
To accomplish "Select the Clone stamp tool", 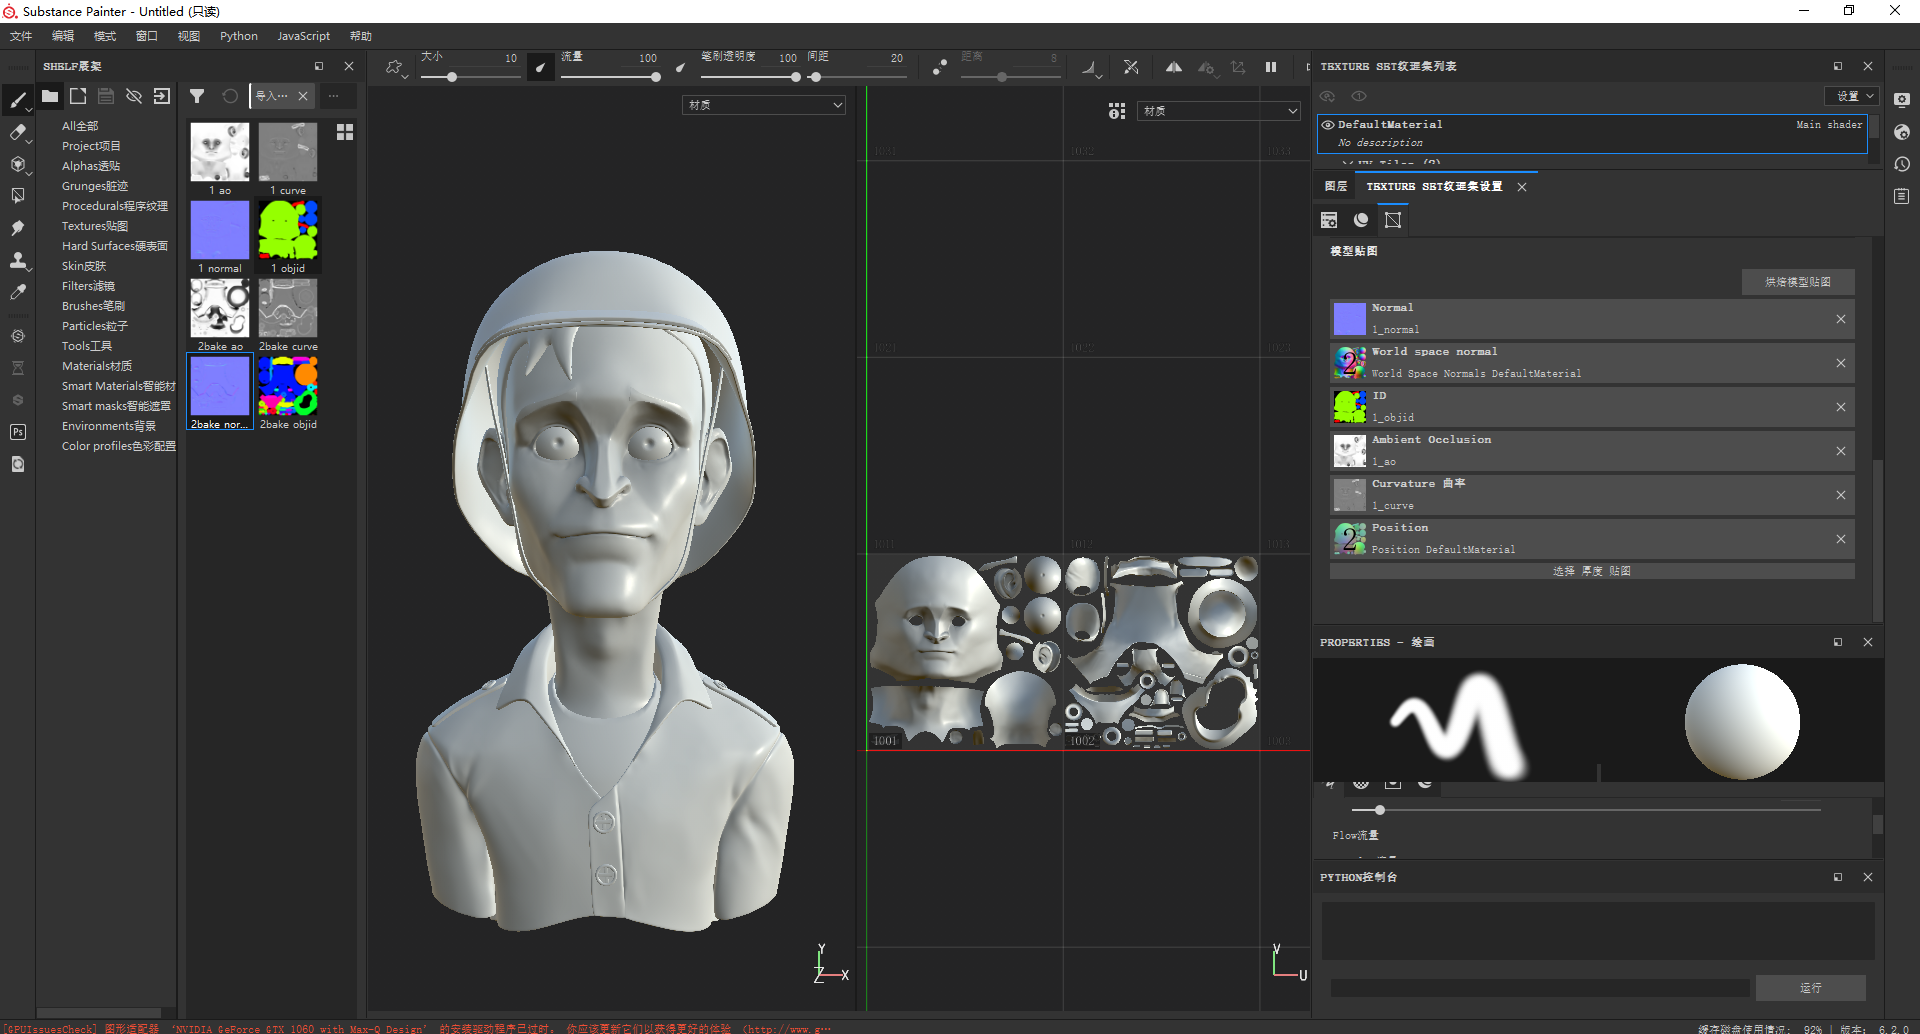I will pos(18,261).
